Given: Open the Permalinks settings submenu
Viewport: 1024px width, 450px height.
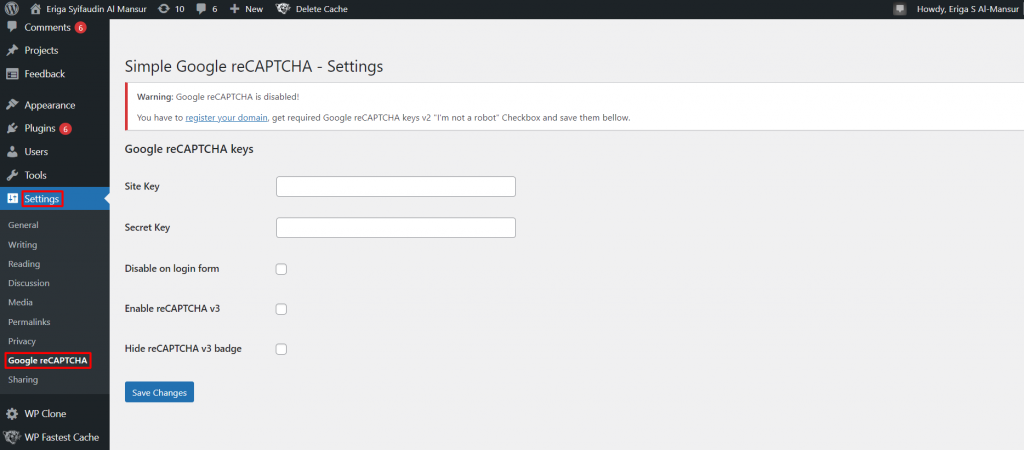Looking at the screenshot, I should click(x=29, y=322).
